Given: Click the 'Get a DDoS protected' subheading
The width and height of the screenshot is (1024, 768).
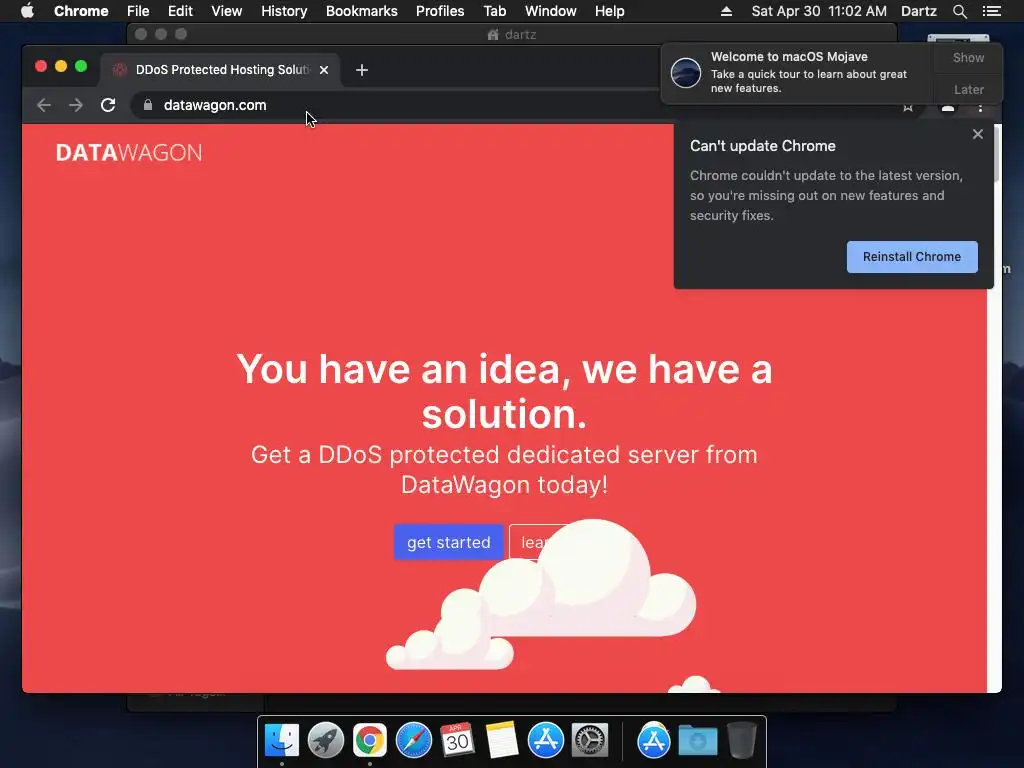Looking at the screenshot, I should pos(504,470).
